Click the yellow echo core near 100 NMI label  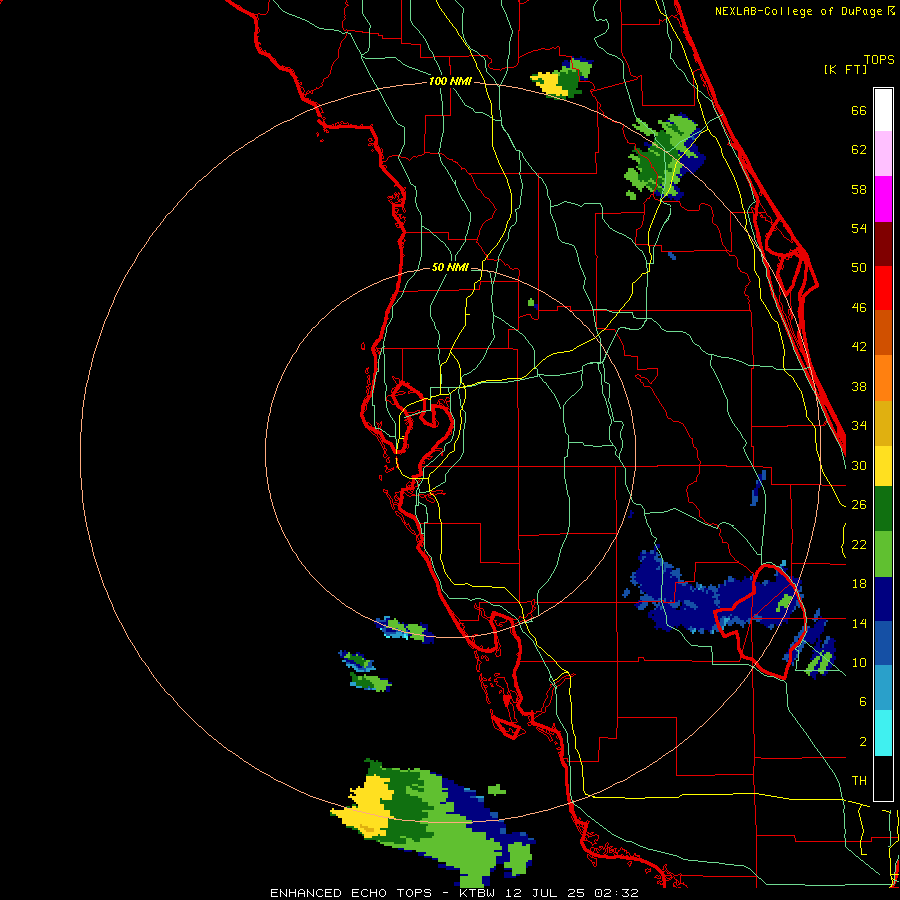549,83
